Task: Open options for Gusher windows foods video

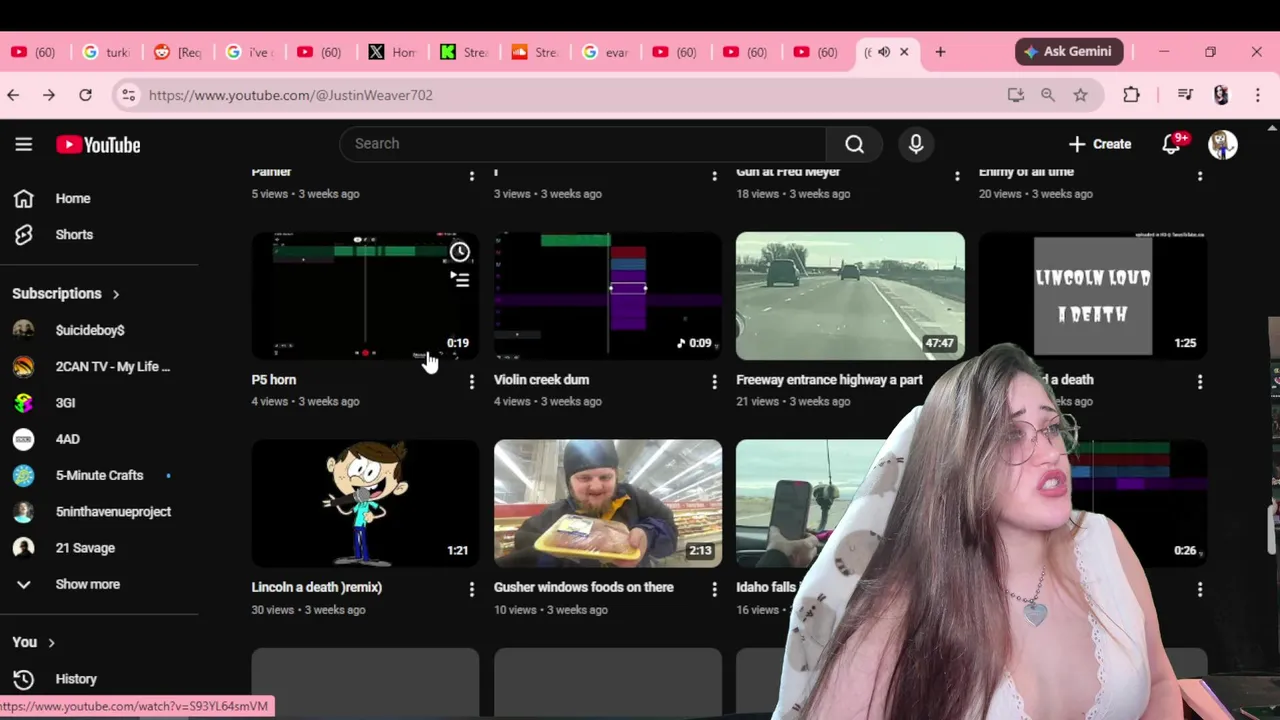Action: [x=714, y=590]
